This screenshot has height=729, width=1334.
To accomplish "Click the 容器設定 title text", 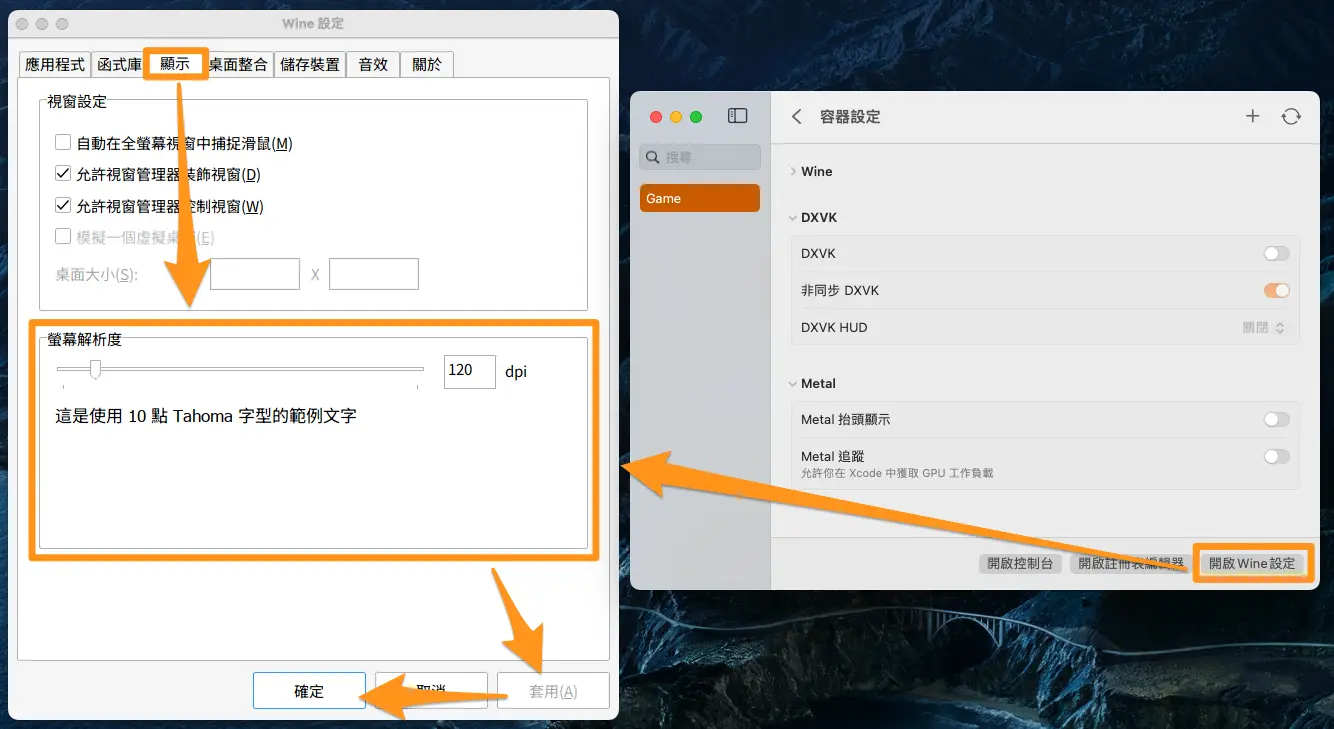I will pos(850,117).
